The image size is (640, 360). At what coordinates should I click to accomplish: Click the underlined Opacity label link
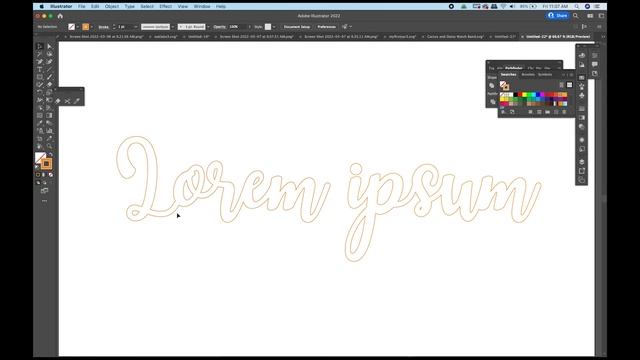tap(220, 27)
